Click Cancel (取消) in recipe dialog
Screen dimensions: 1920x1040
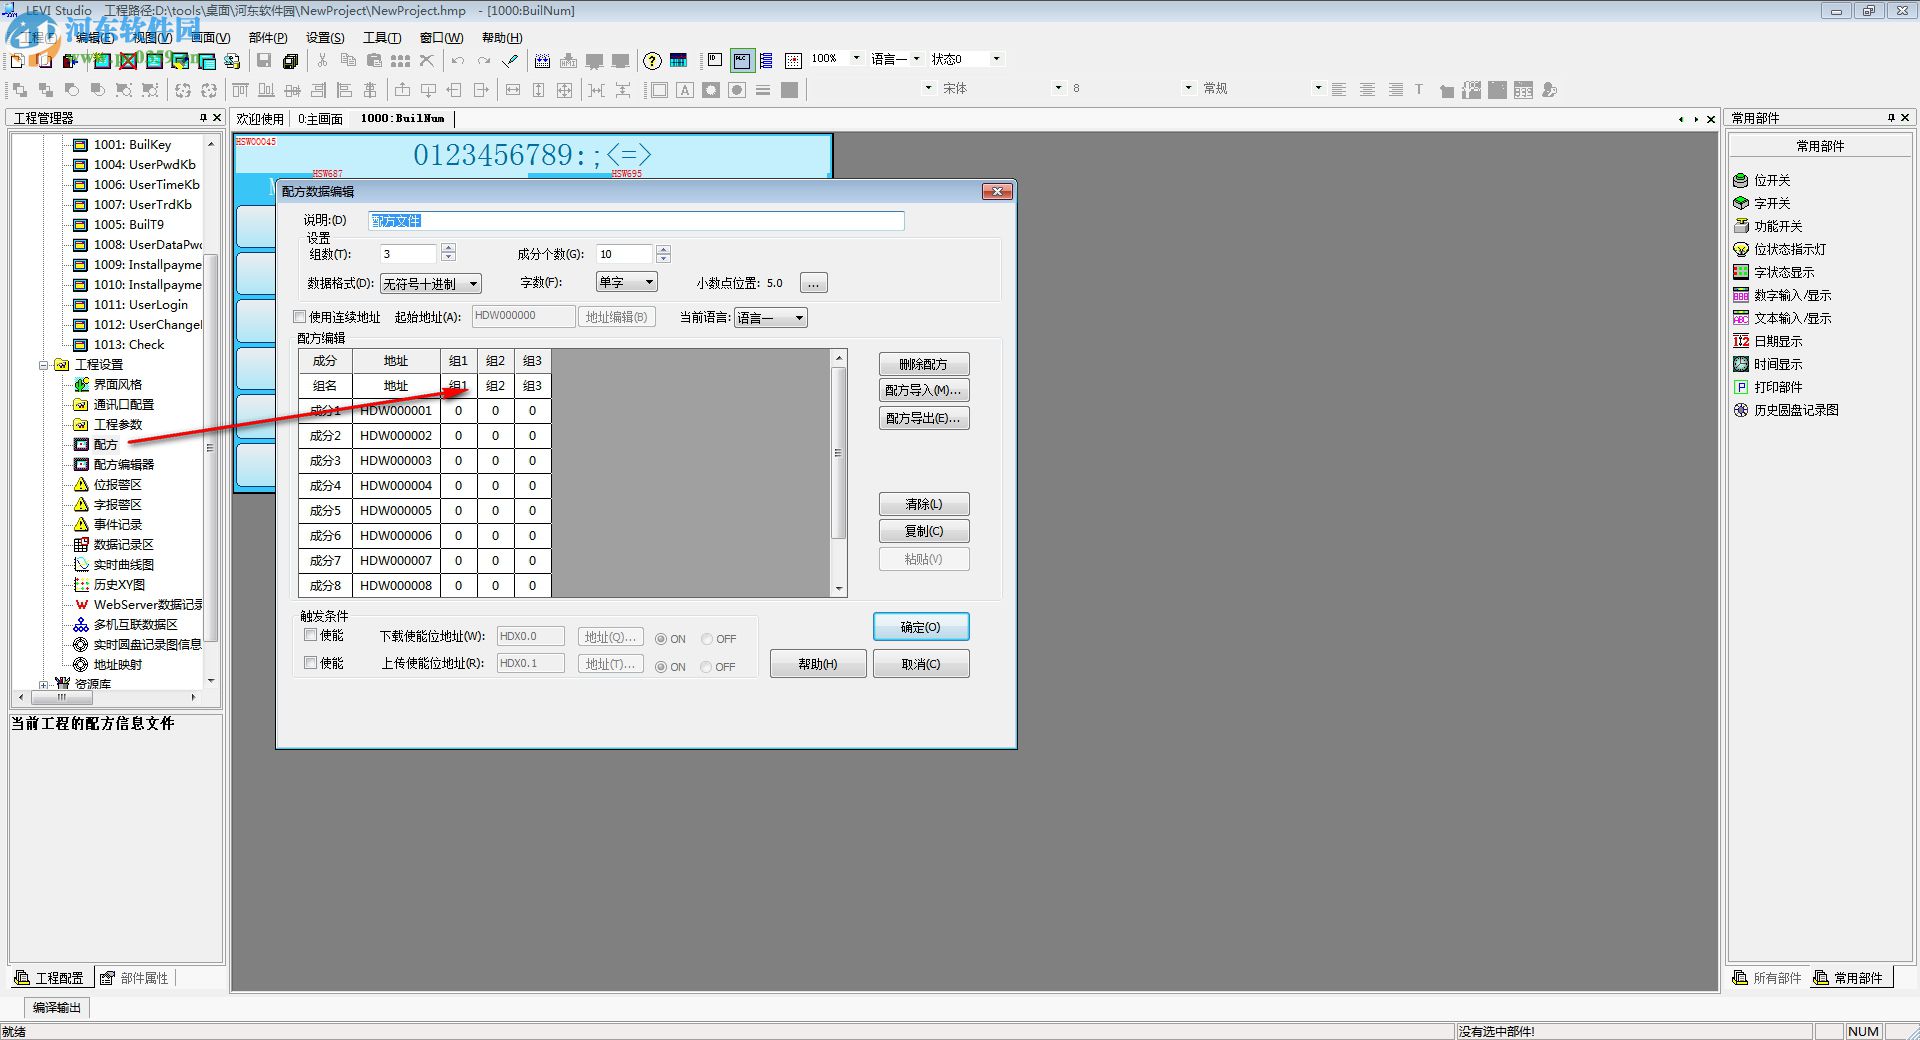click(920, 664)
